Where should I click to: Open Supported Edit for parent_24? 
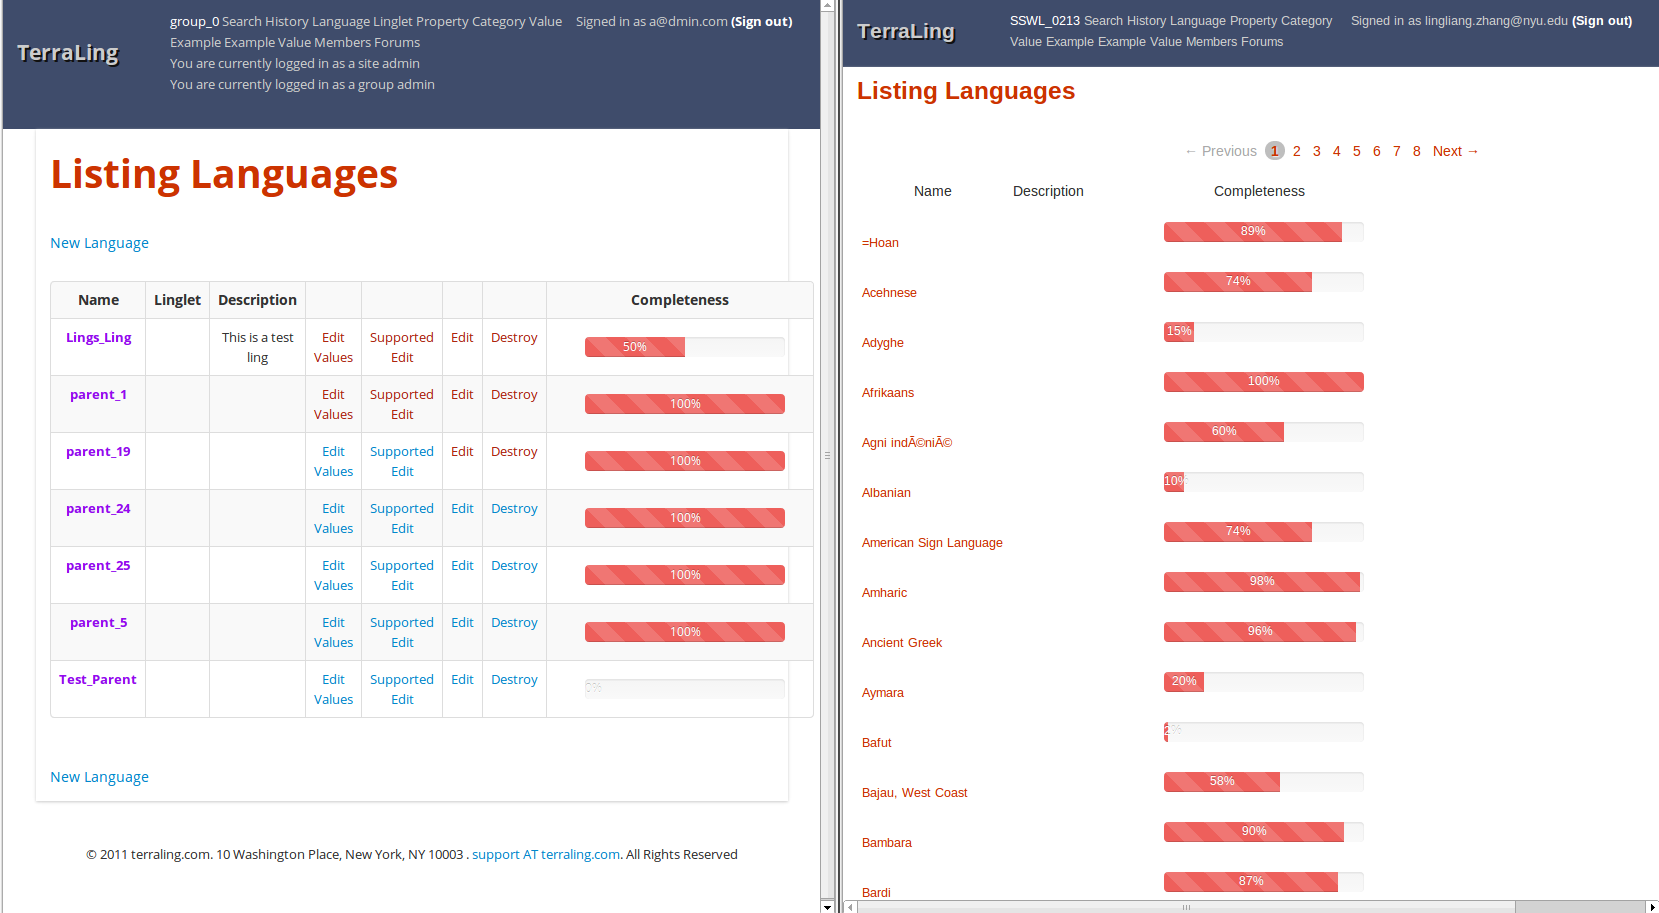401,519
